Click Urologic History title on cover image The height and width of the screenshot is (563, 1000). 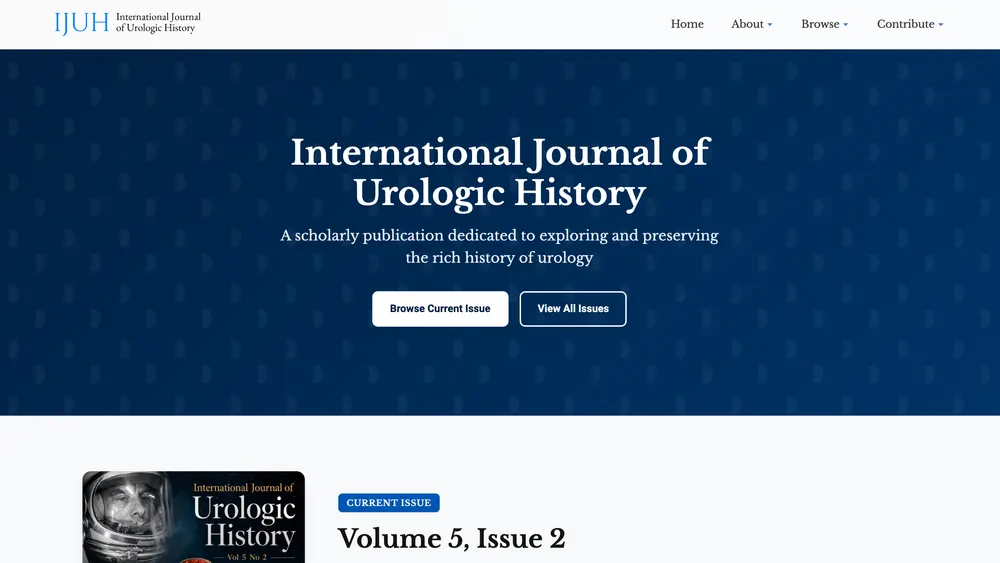point(244,522)
